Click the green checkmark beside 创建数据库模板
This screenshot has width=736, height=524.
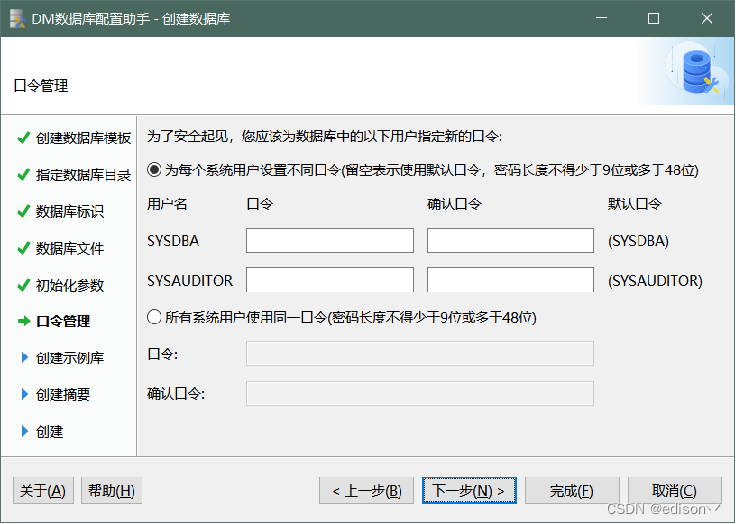pyautogui.click(x=23, y=138)
